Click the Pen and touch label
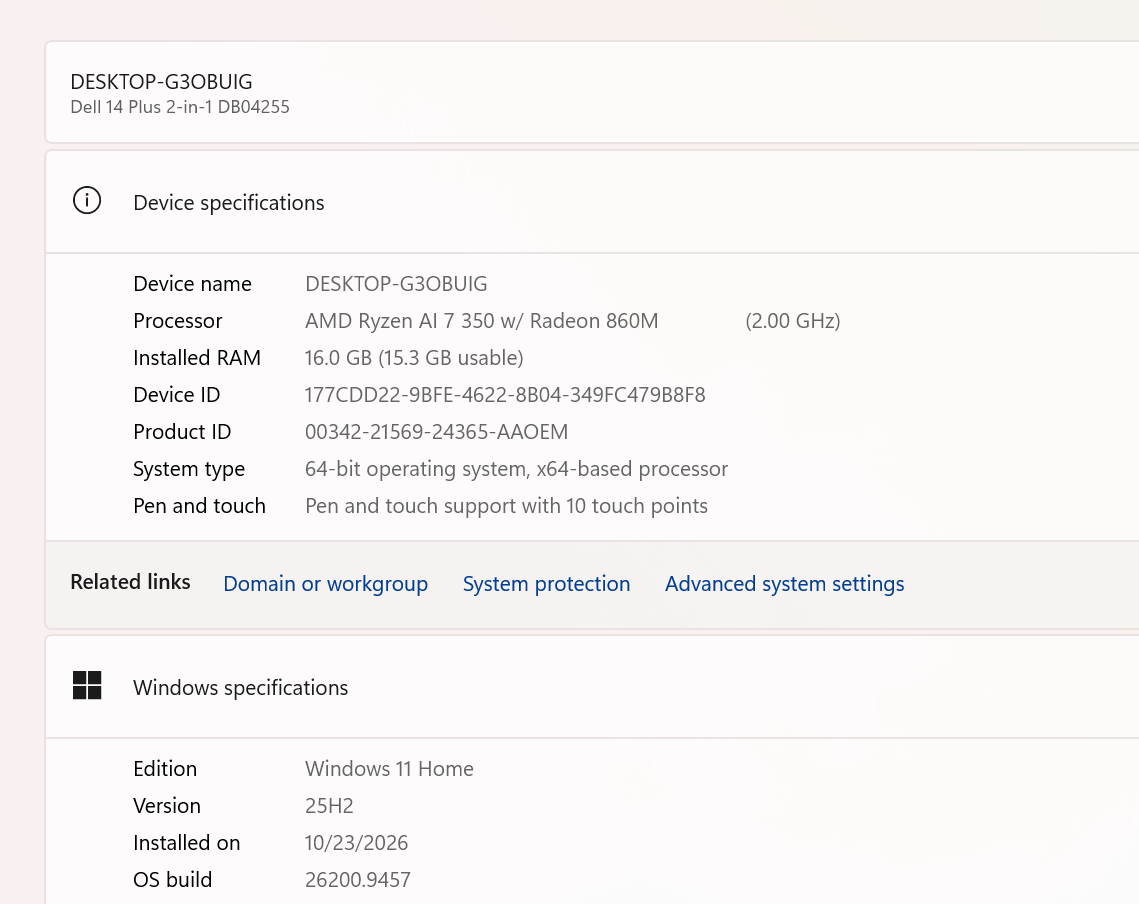Screen dimensions: 1139x904 (x=200, y=506)
